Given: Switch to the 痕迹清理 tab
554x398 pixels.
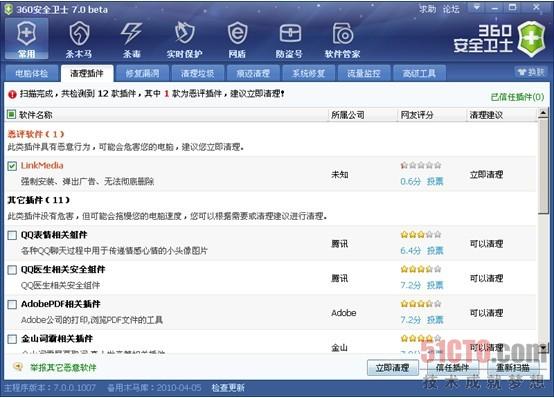Looking at the screenshot, I should (x=253, y=73).
